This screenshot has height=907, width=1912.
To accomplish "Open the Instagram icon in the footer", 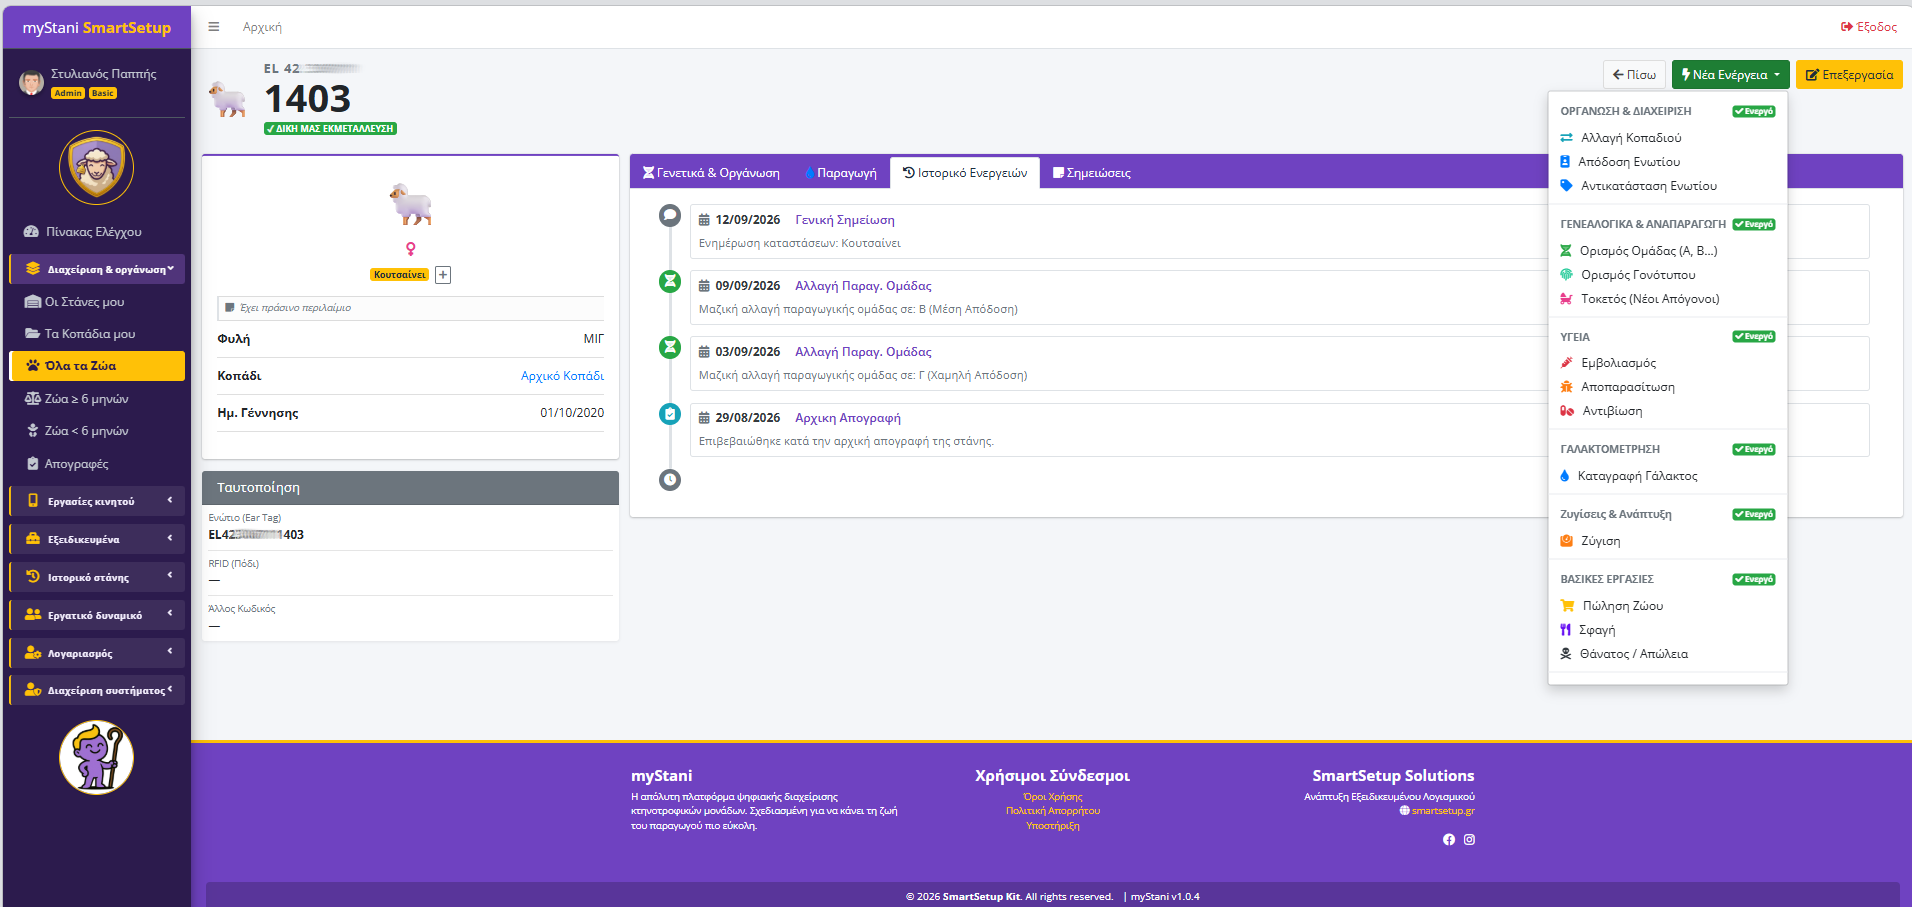I will 1469,840.
